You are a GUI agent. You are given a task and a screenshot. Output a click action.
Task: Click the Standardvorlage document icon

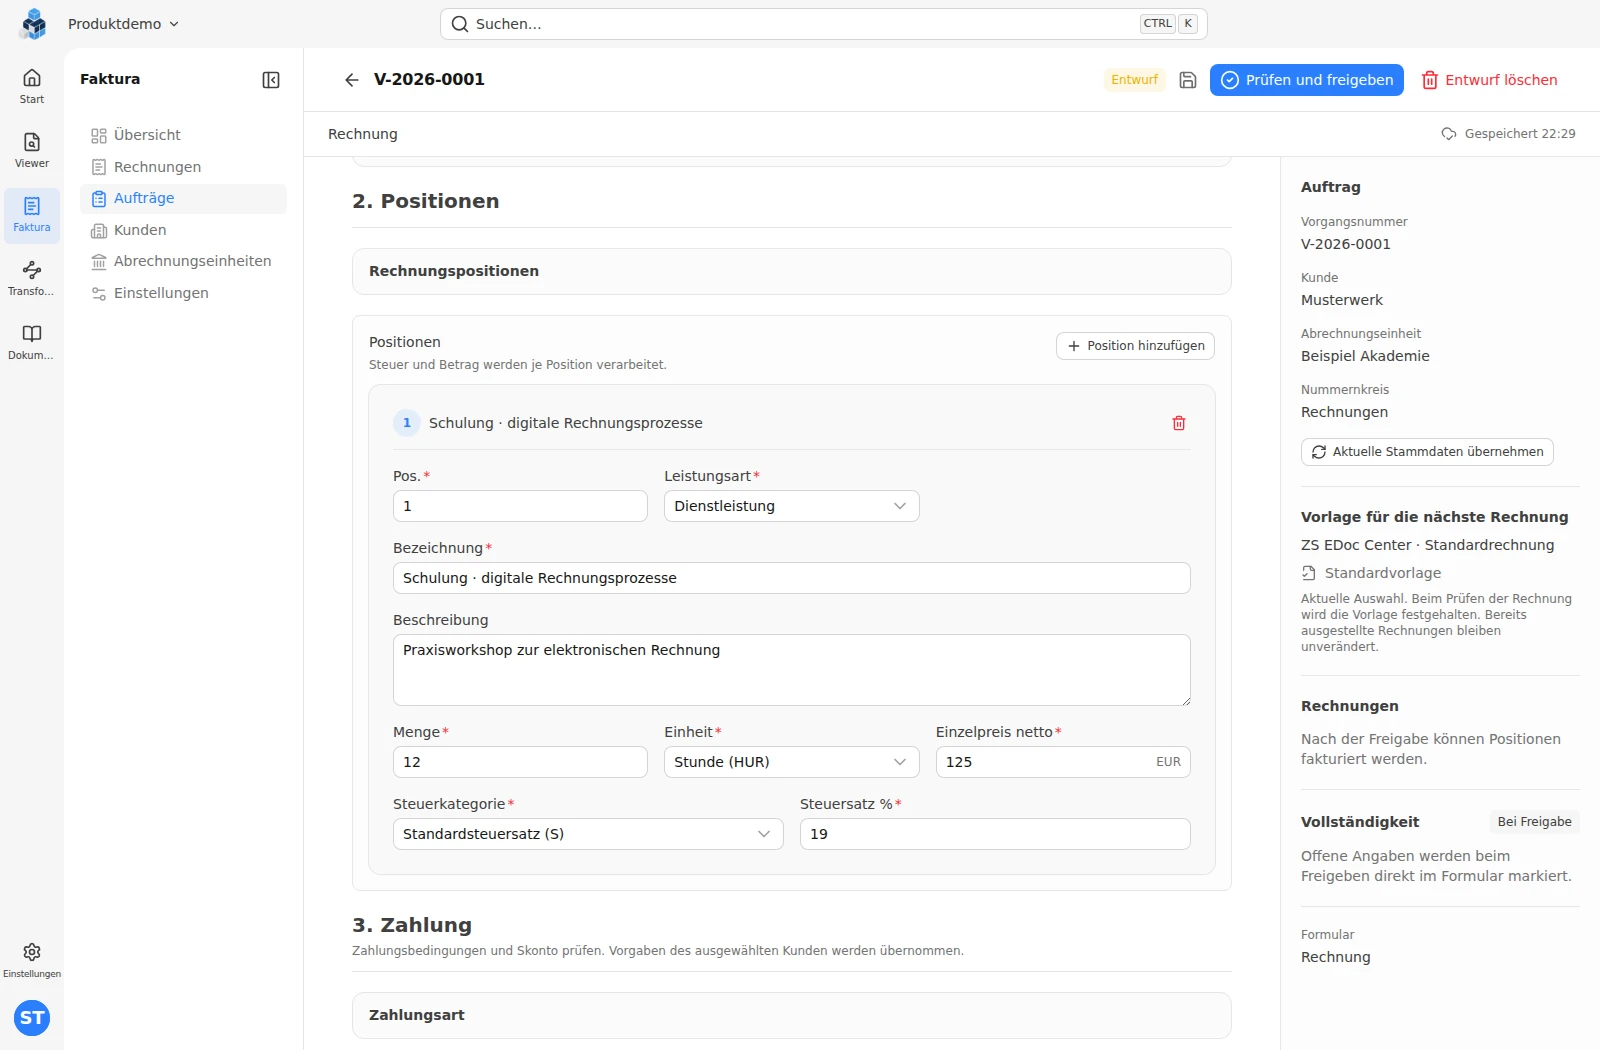pyautogui.click(x=1309, y=573)
